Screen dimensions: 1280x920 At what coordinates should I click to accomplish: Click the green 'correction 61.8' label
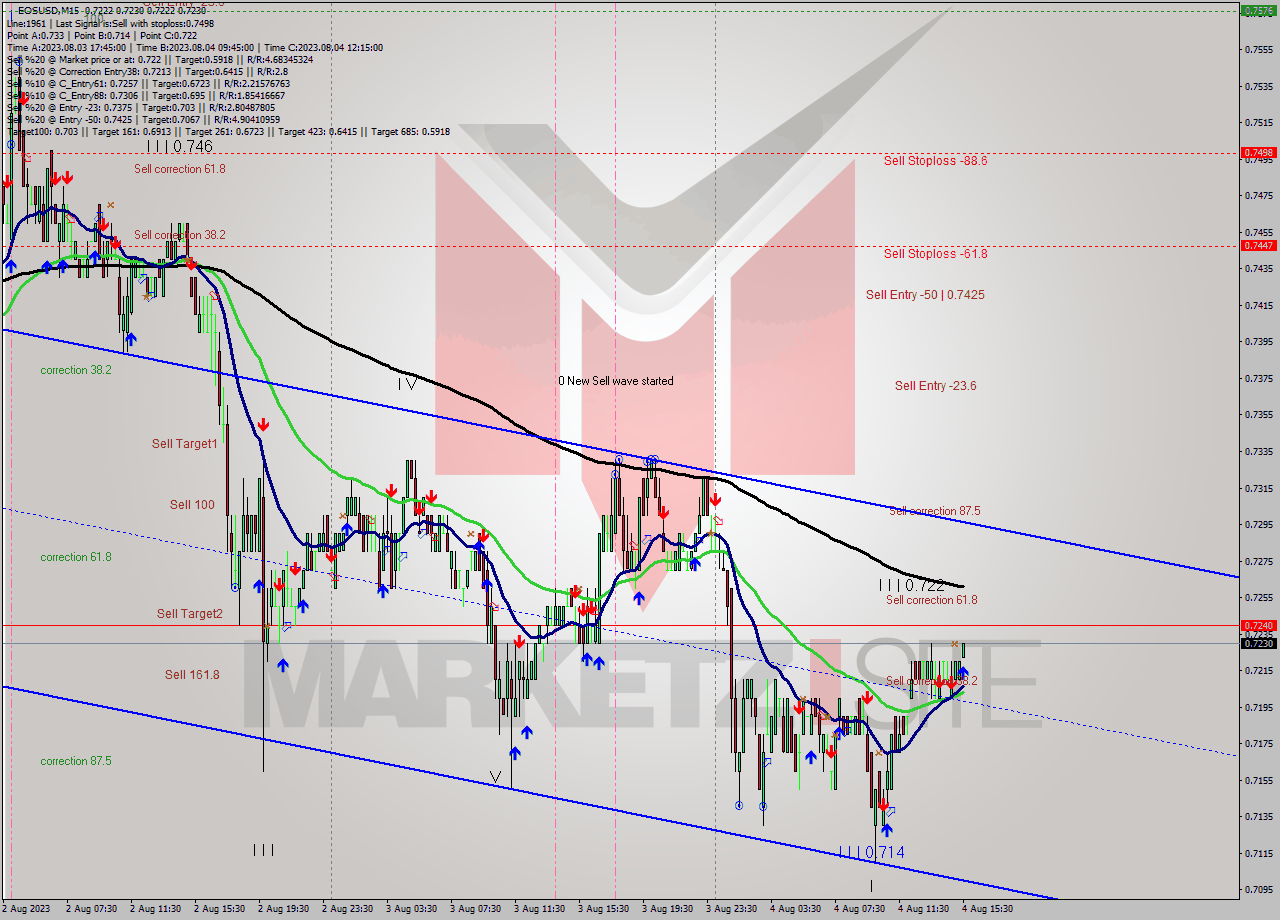pos(76,557)
